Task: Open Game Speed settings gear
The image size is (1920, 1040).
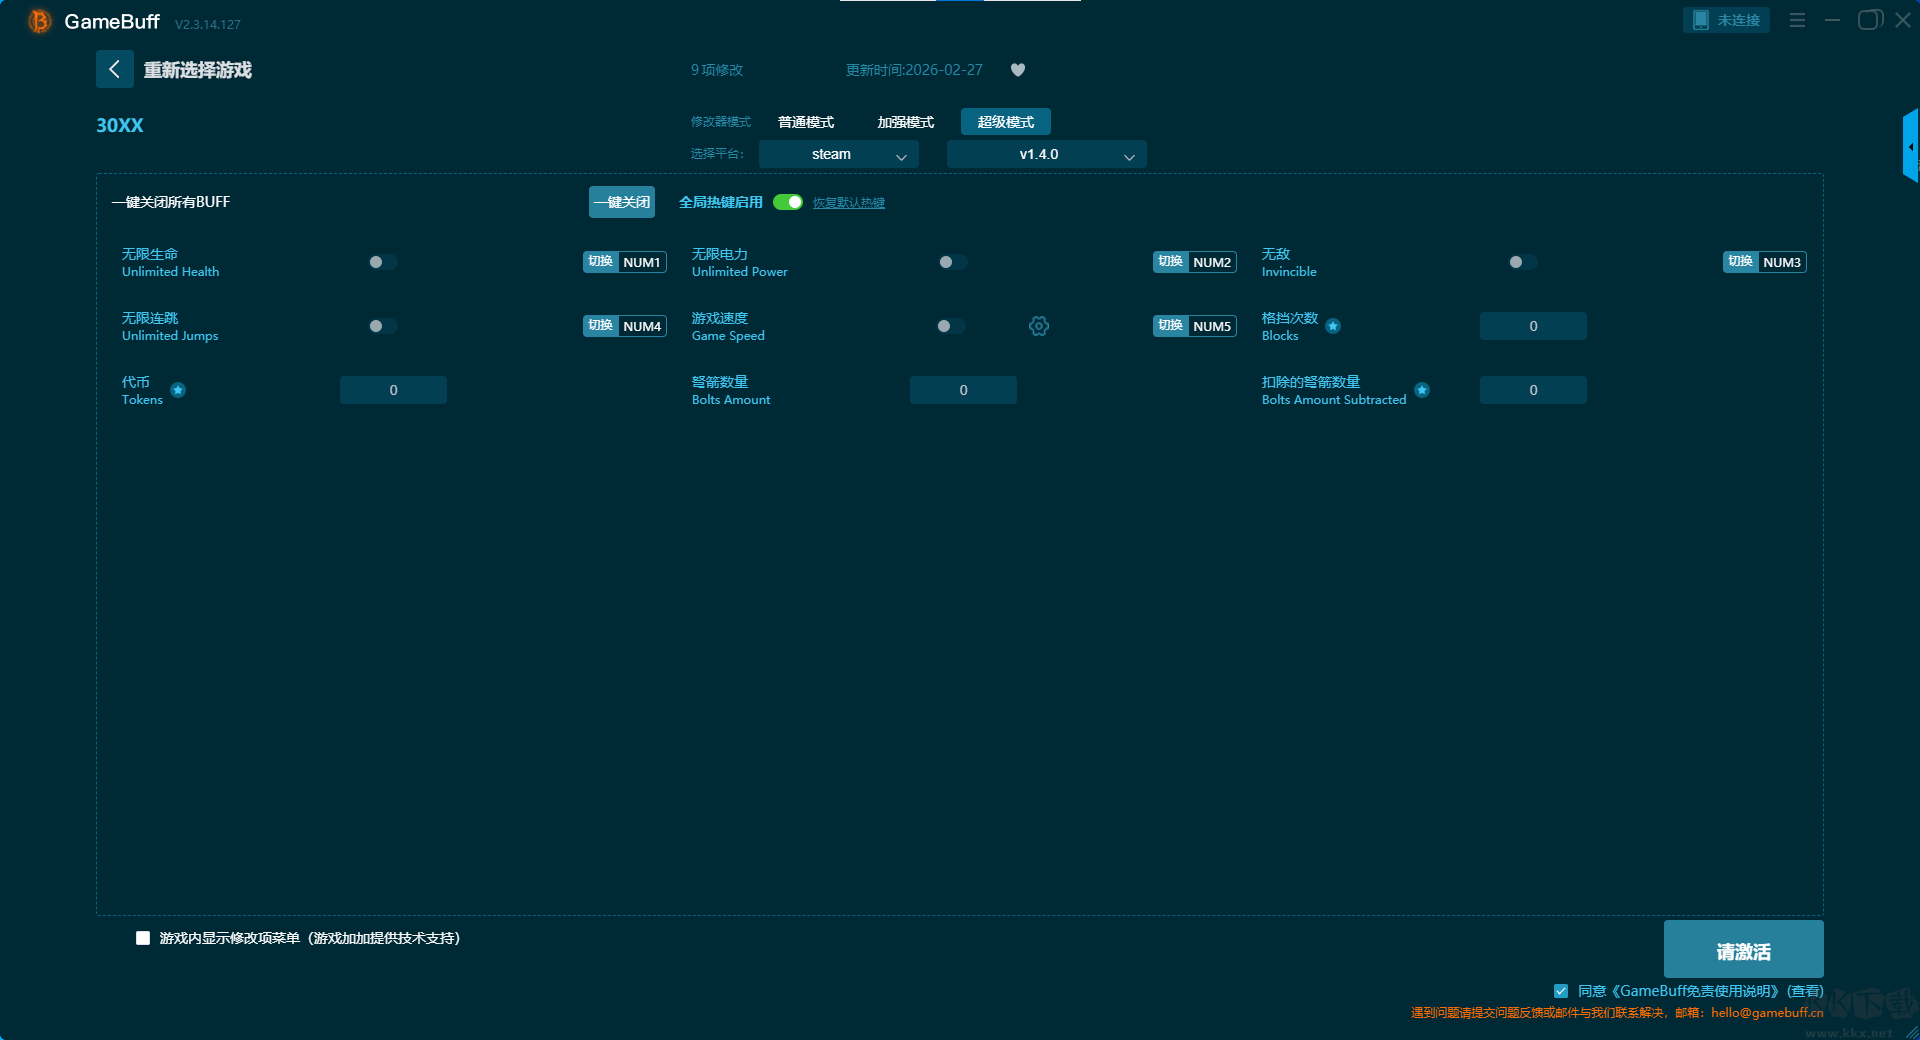Action: coord(1039,326)
